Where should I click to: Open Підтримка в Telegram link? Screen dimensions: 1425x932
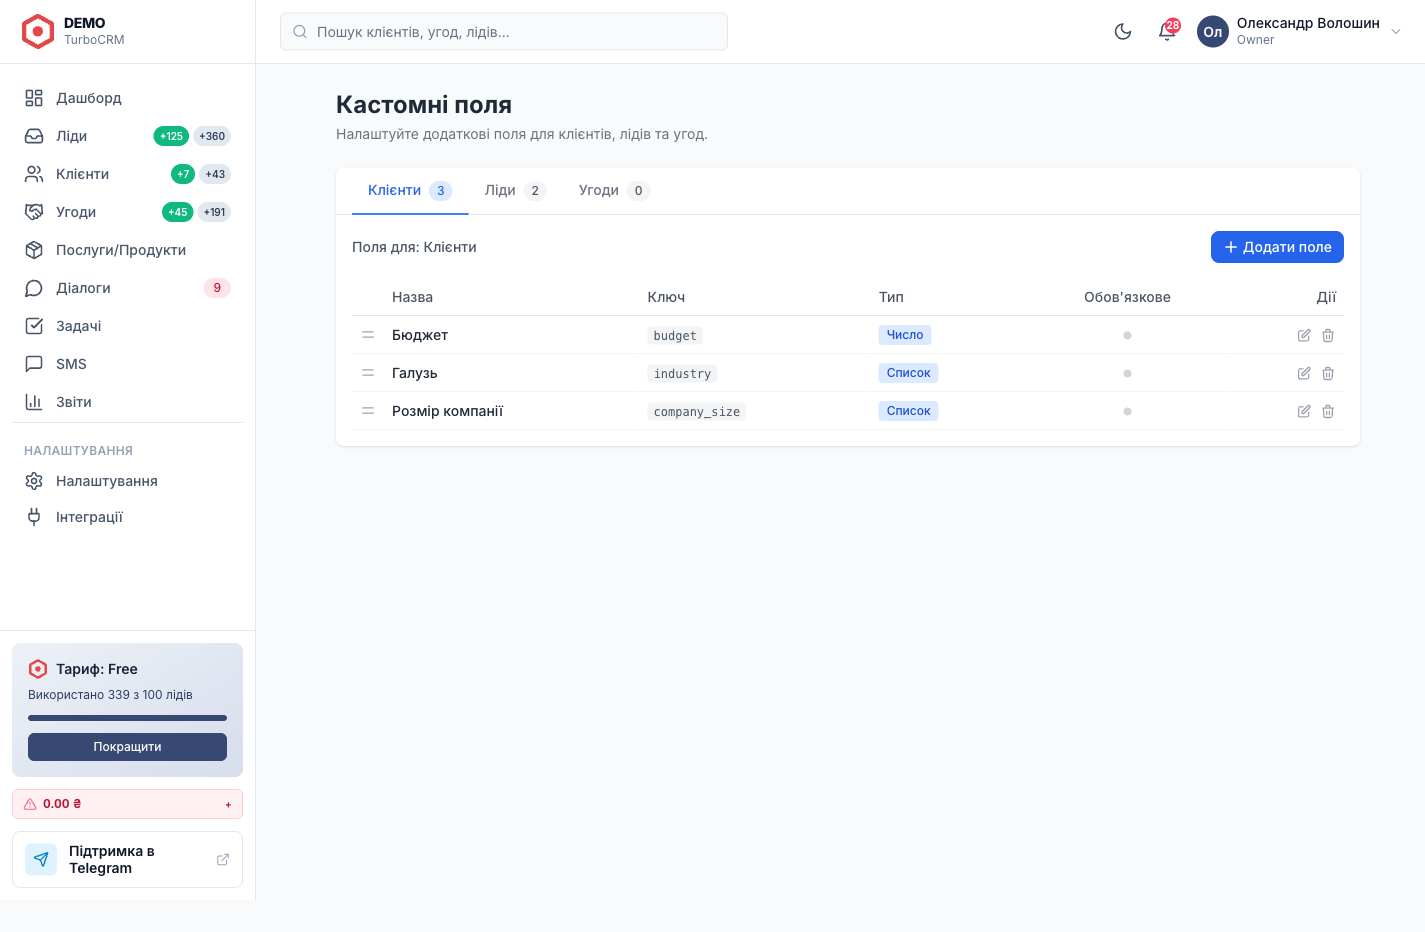coord(127,860)
